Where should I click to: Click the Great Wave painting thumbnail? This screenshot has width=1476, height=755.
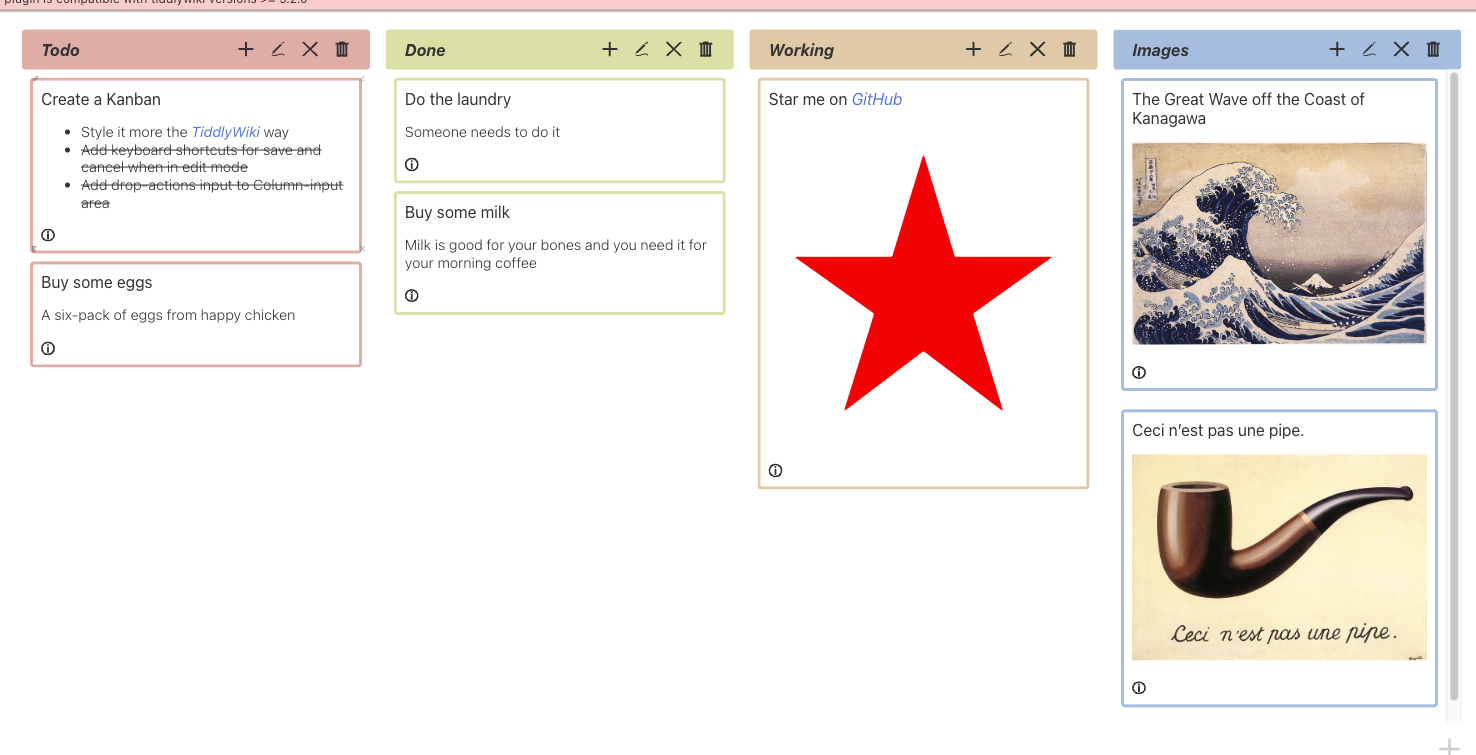coord(1279,243)
